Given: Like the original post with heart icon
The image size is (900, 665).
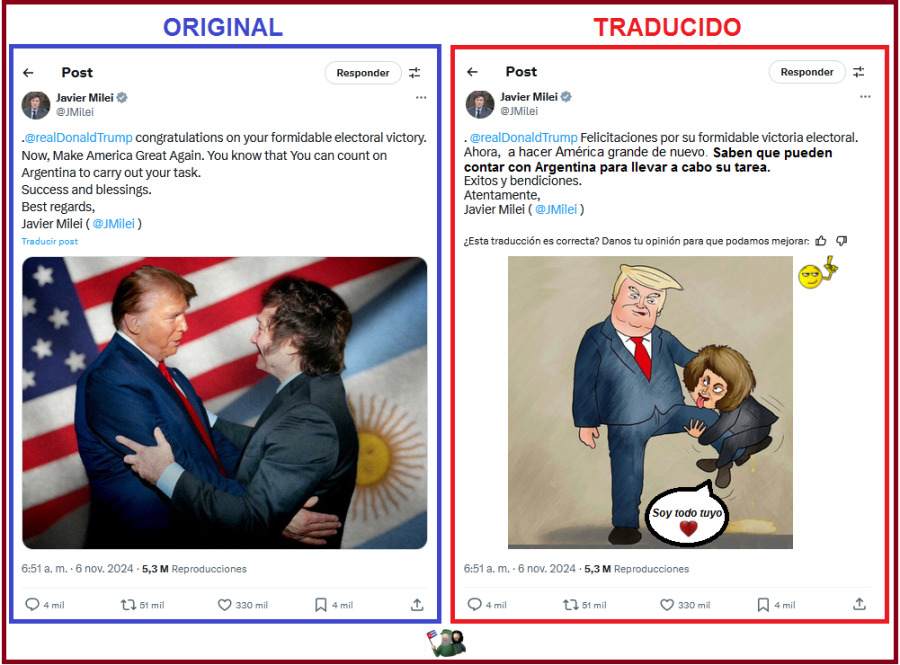Looking at the screenshot, I should [x=224, y=605].
